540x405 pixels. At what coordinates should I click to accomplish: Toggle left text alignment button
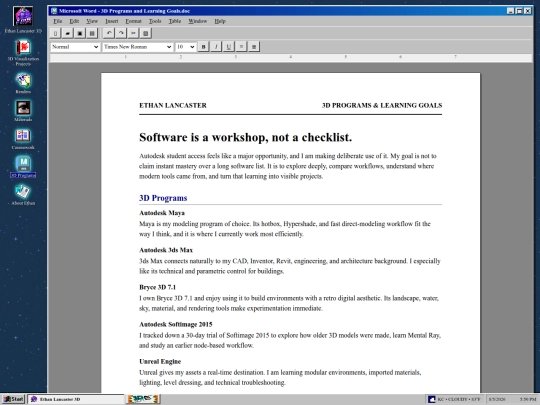pyautogui.click(x=241, y=46)
